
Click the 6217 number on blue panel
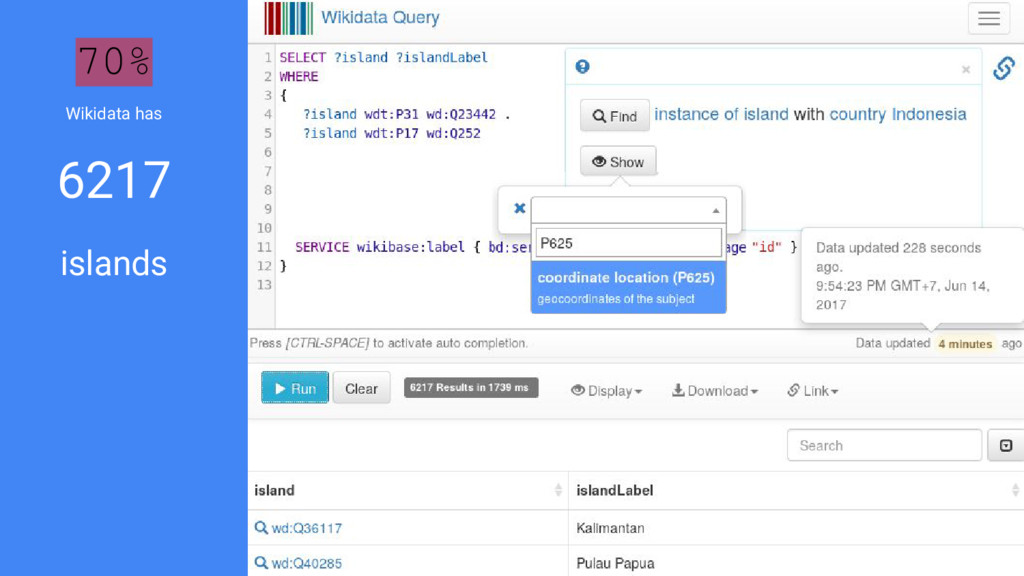point(114,180)
